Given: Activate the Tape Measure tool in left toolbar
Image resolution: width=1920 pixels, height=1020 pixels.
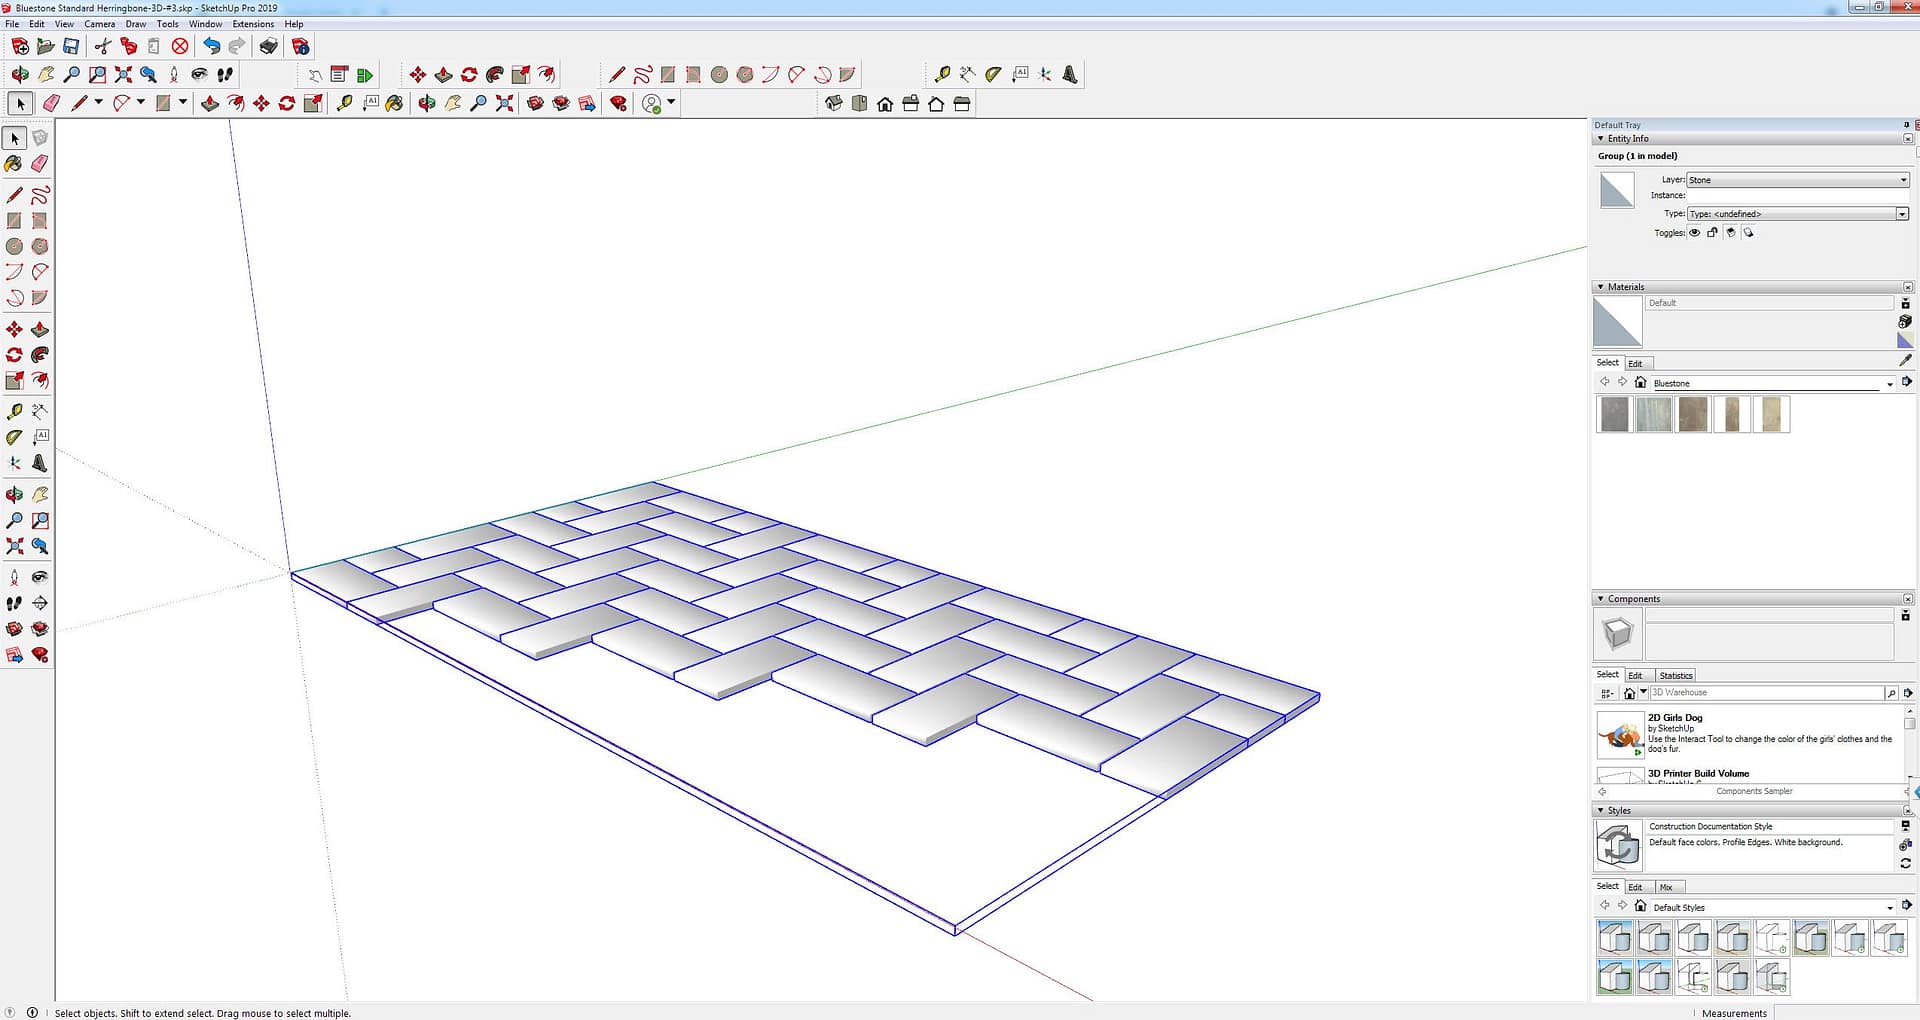Looking at the screenshot, I should click(14, 412).
